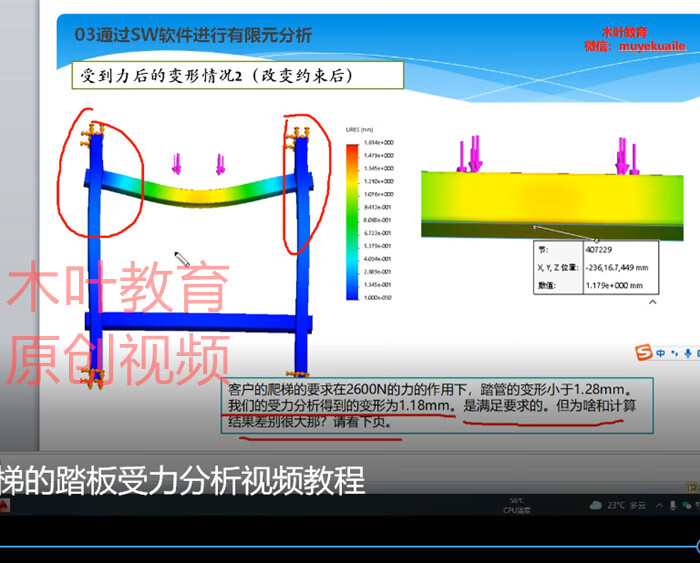This screenshot has width=700, height=563.
Task: Click the URES color gradient legend bar
Action: (x=352, y=221)
